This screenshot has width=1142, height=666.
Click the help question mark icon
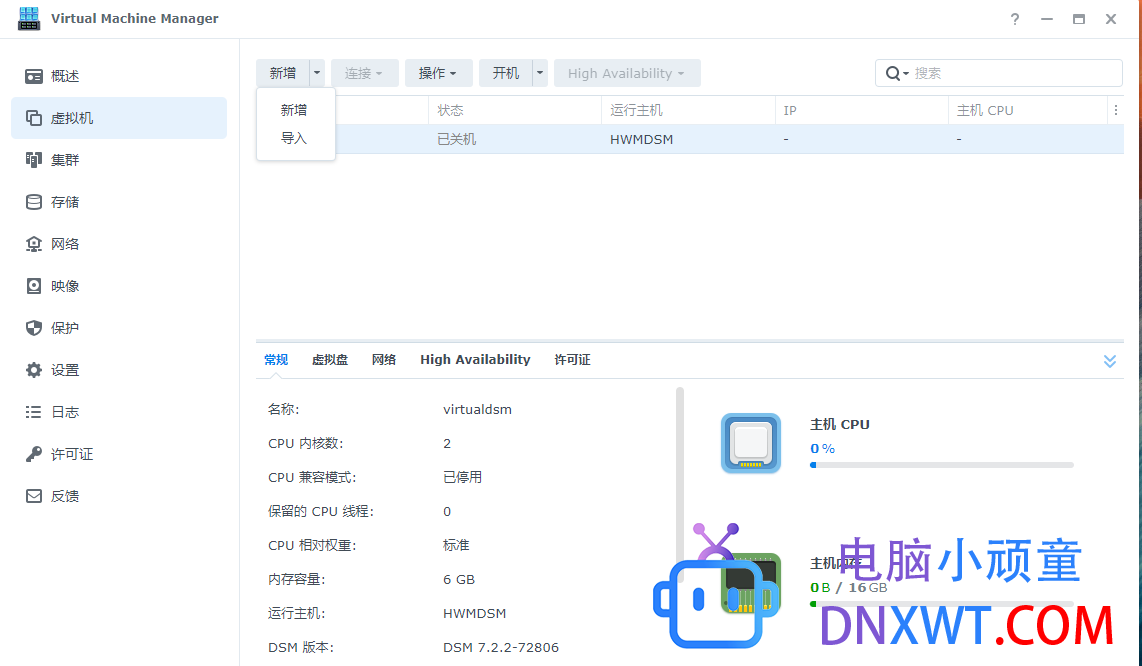tap(1014, 19)
